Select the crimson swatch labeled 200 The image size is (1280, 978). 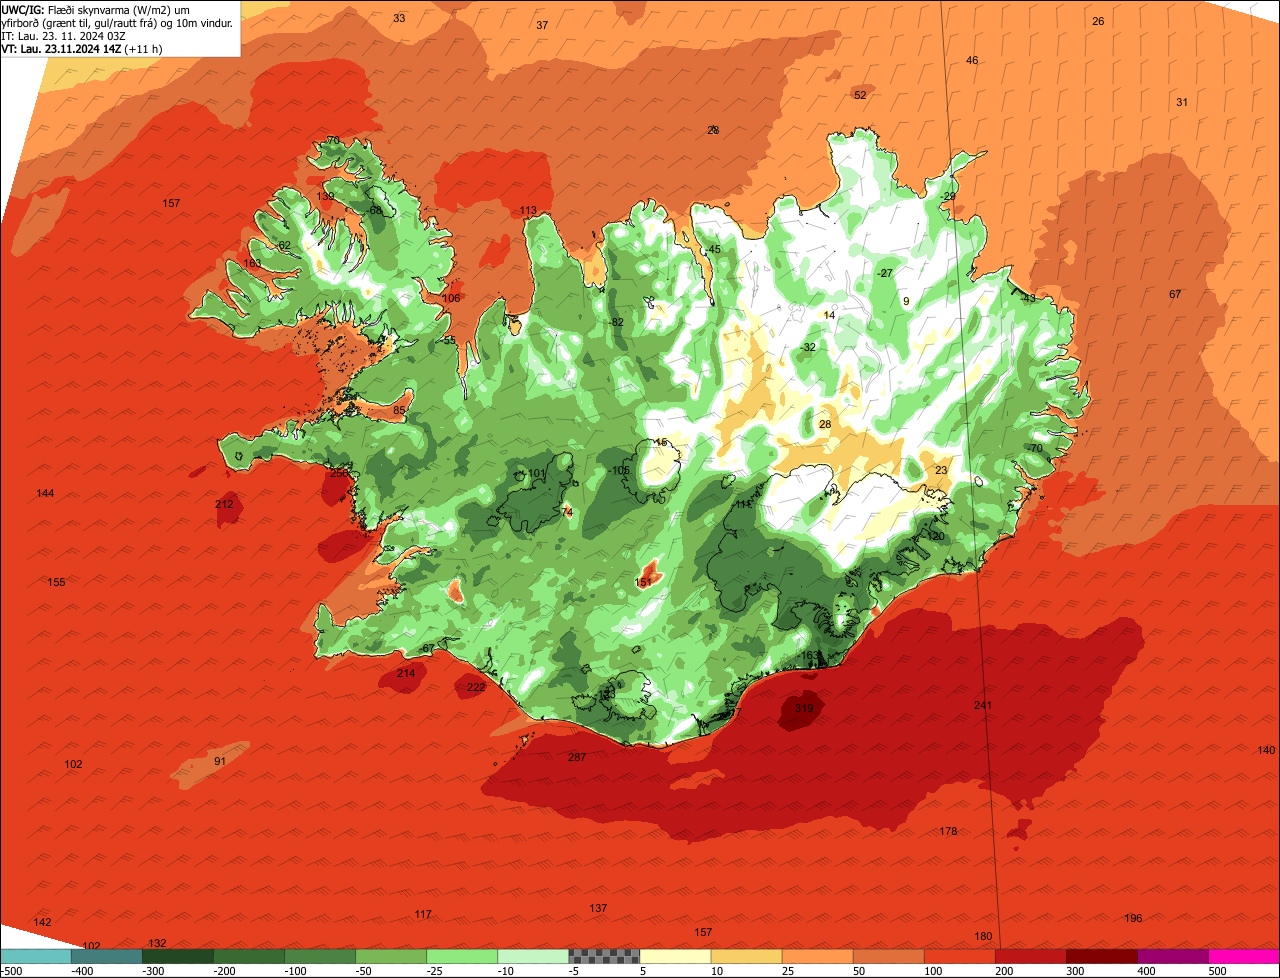[1030, 956]
